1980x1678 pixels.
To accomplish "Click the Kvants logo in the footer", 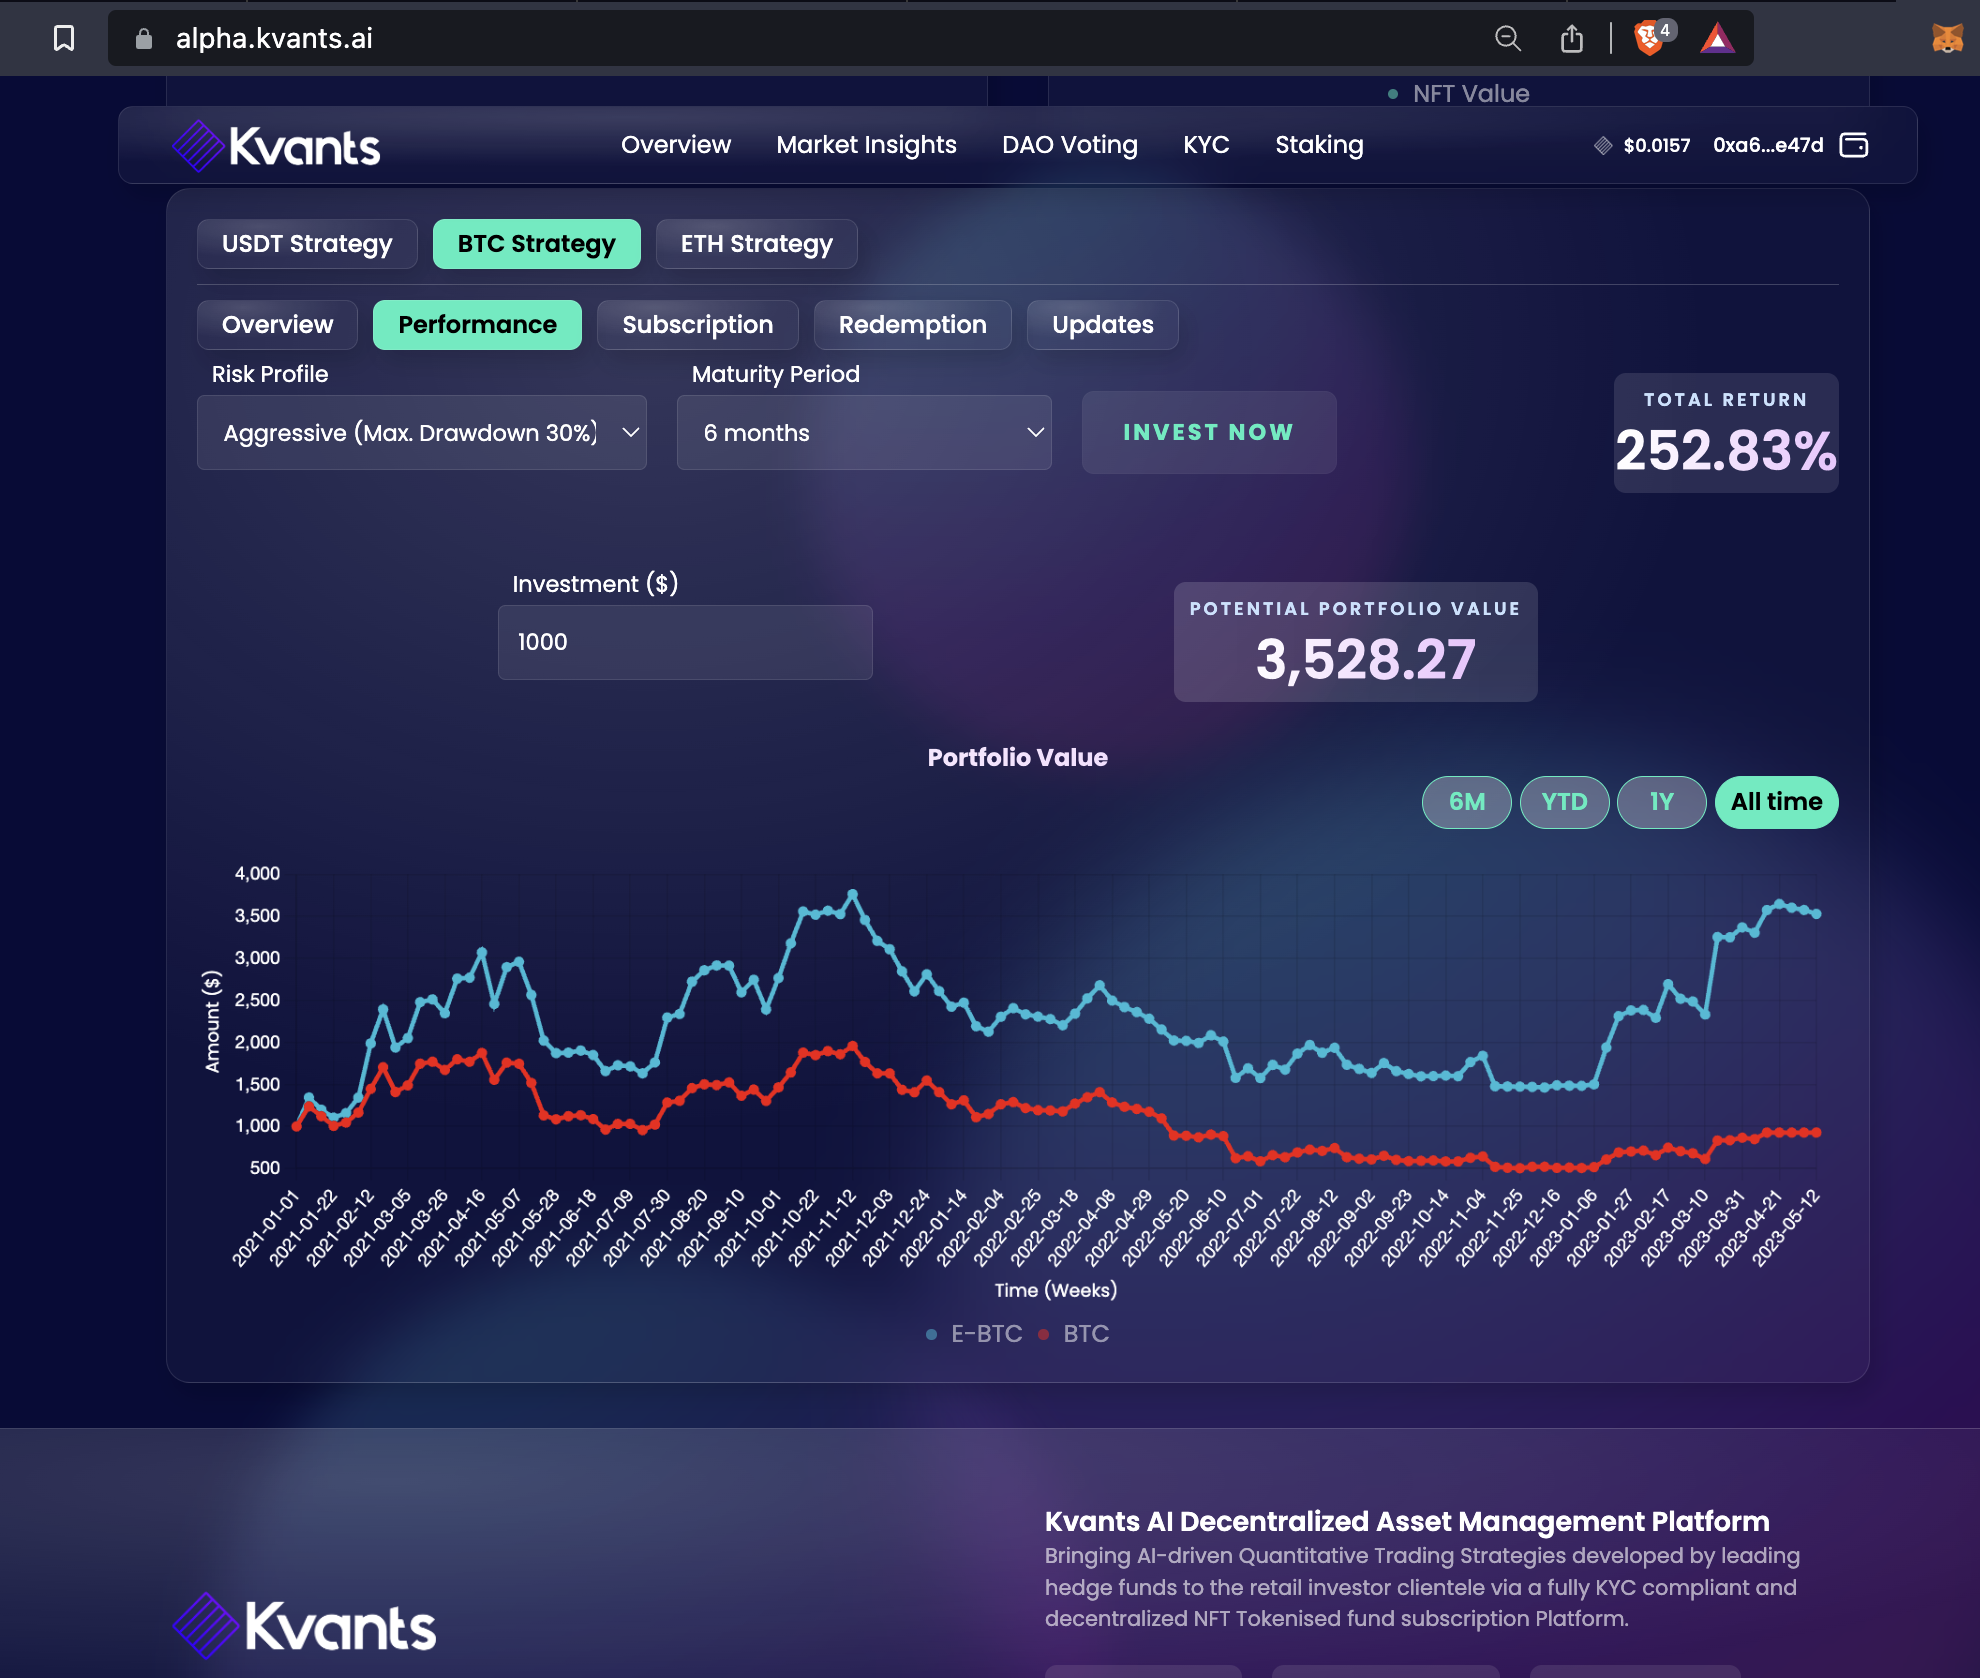I will click(305, 1625).
